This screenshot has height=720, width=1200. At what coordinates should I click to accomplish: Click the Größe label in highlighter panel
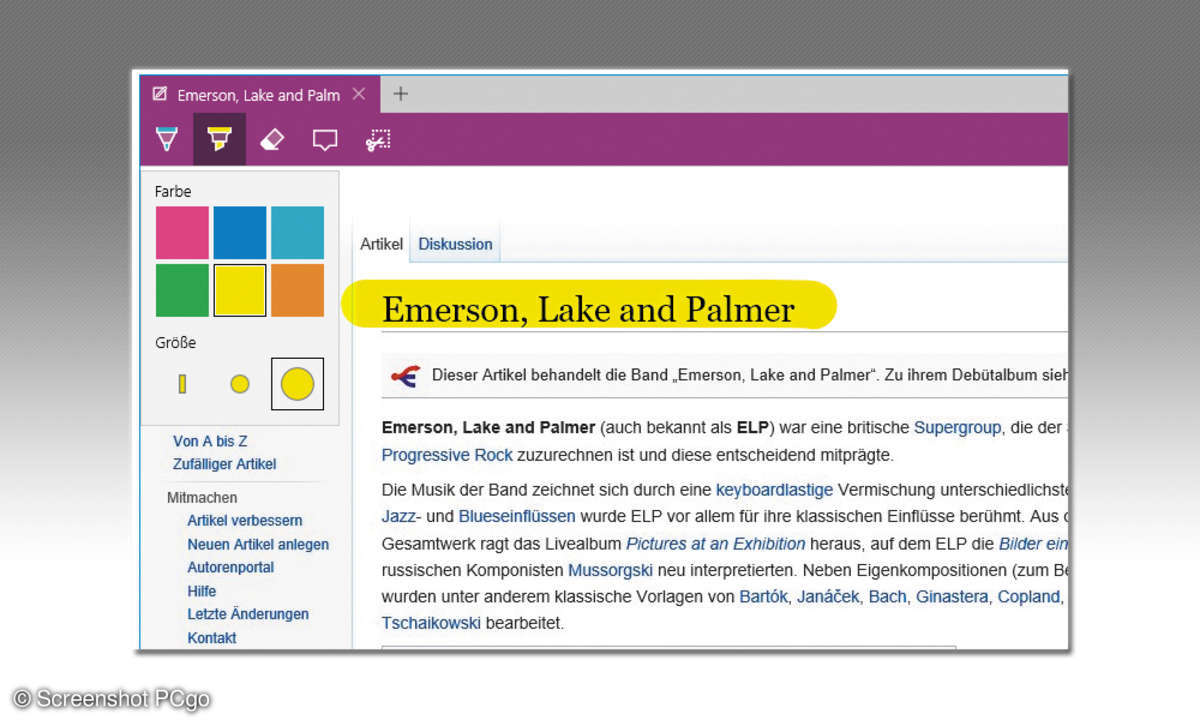(175, 343)
